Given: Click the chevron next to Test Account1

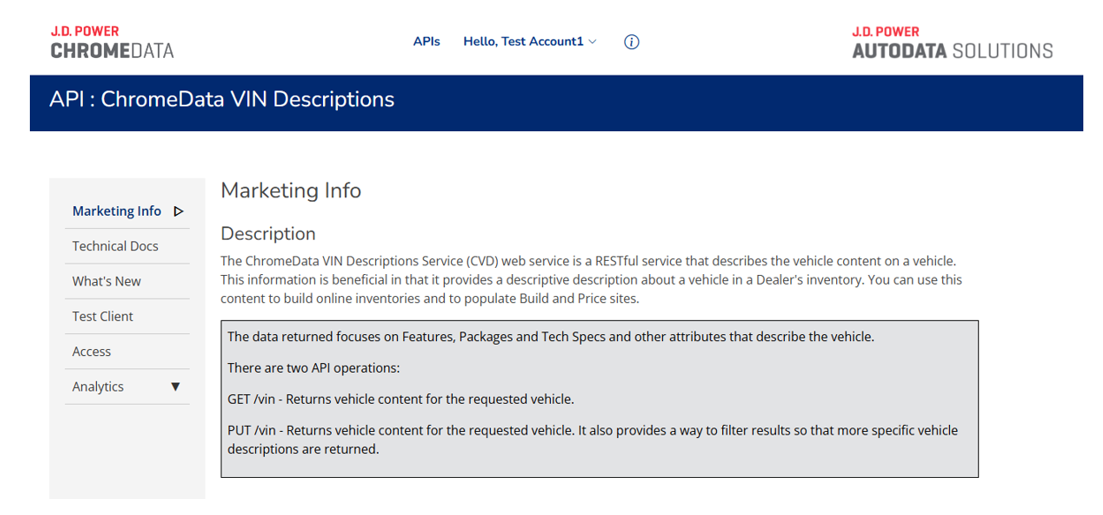Looking at the screenshot, I should (593, 42).
